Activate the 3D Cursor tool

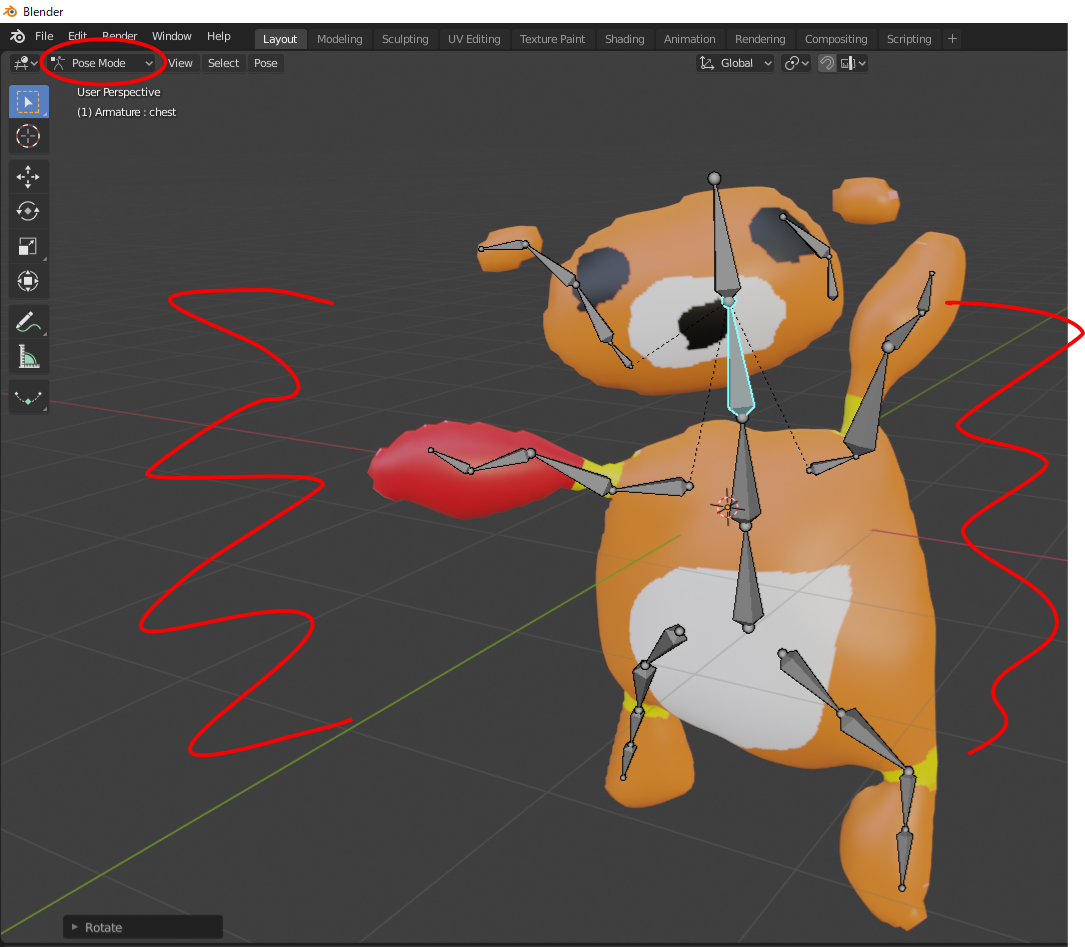click(x=28, y=136)
